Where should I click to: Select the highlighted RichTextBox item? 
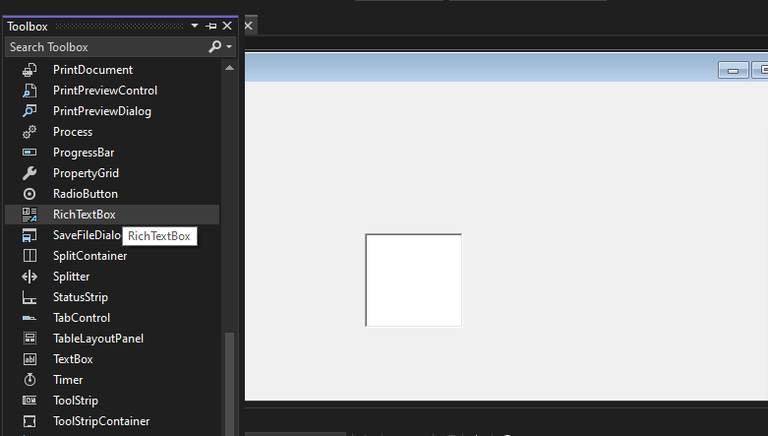[112, 215]
